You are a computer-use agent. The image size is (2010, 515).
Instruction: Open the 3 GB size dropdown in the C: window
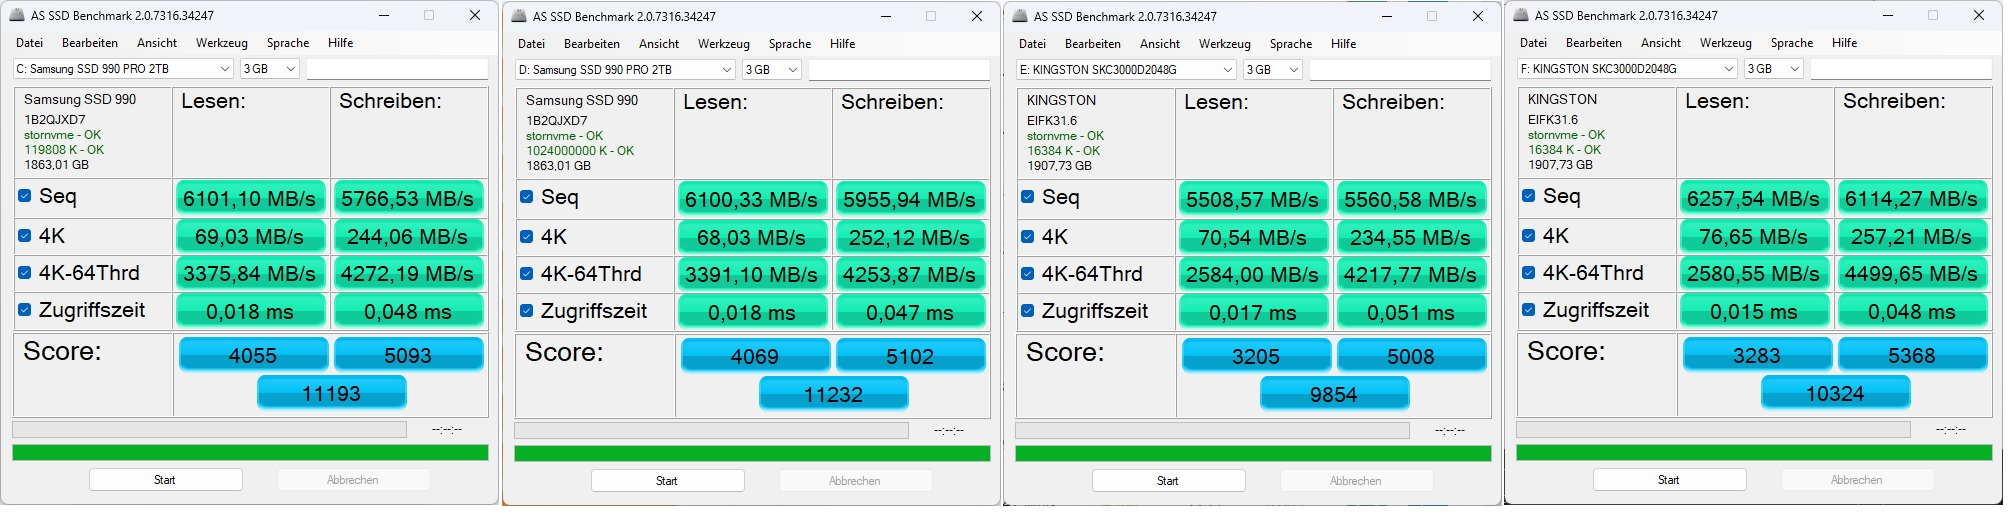pos(270,69)
